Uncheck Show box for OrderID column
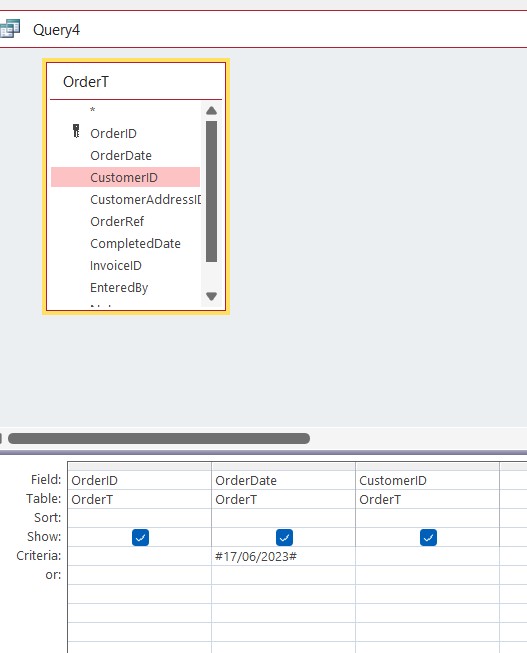Image resolution: width=527 pixels, height=653 pixels. click(x=140, y=537)
